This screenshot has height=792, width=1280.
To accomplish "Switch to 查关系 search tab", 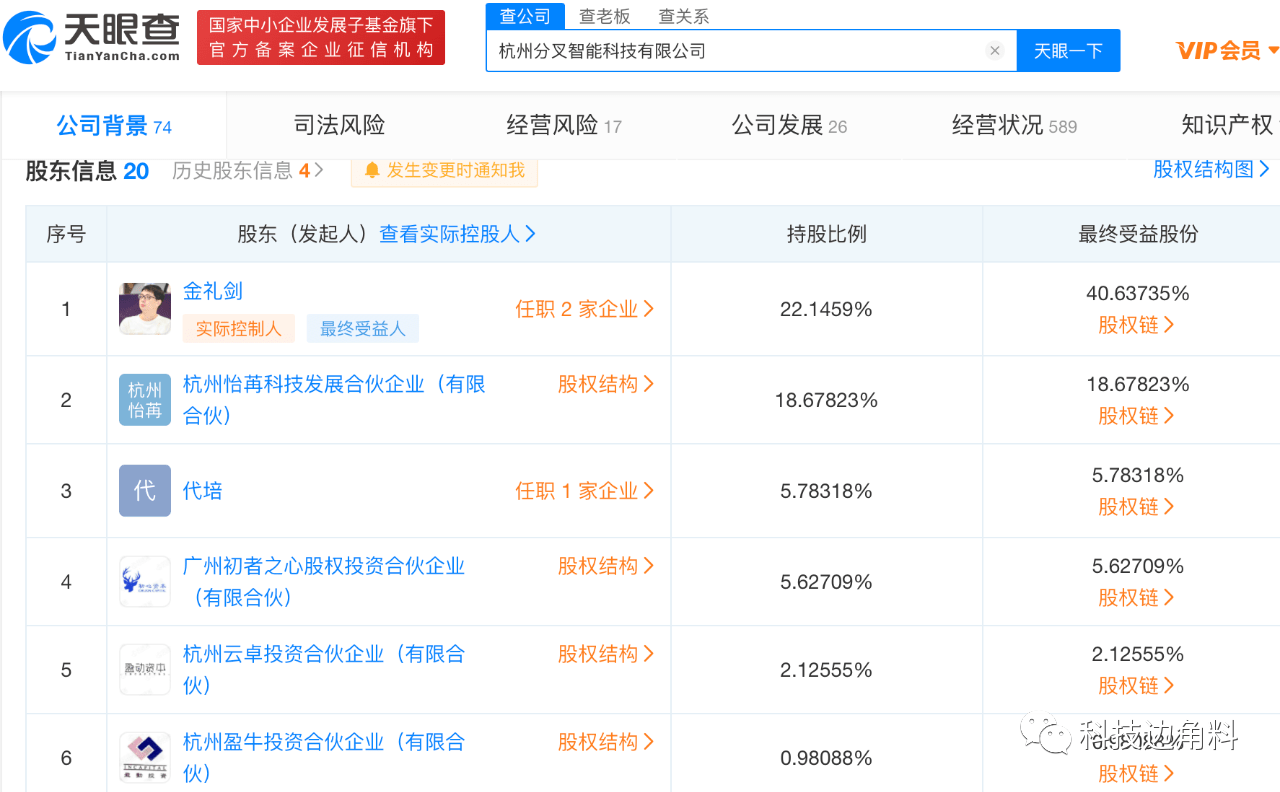I will pos(683,17).
